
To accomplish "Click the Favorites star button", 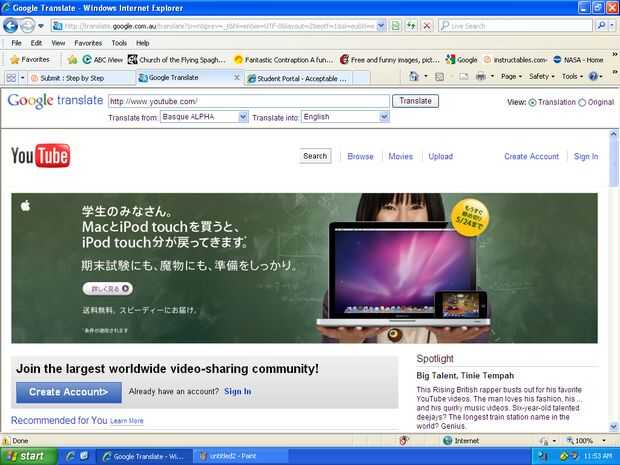I will [x=30, y=60].
